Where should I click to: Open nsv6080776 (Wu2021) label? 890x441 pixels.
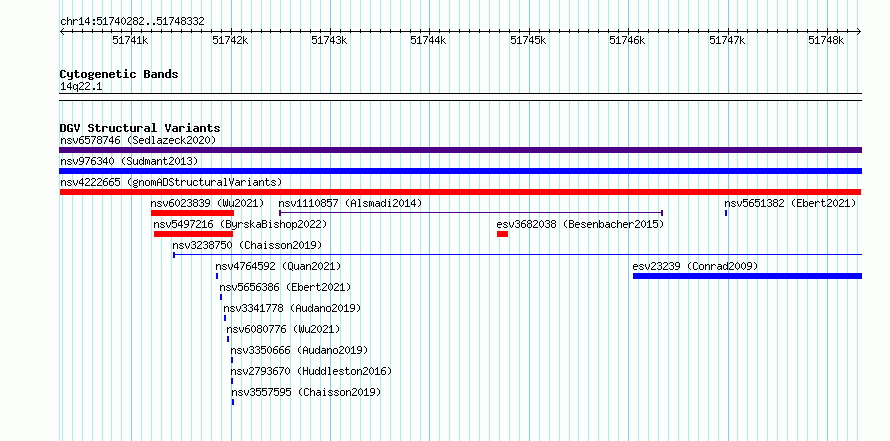[x=283, y=329]
